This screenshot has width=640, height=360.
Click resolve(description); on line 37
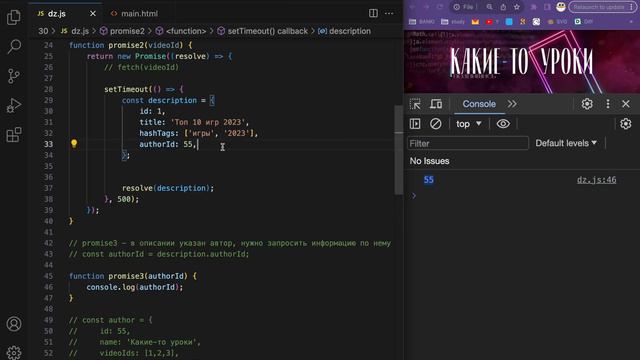(168, 188)
